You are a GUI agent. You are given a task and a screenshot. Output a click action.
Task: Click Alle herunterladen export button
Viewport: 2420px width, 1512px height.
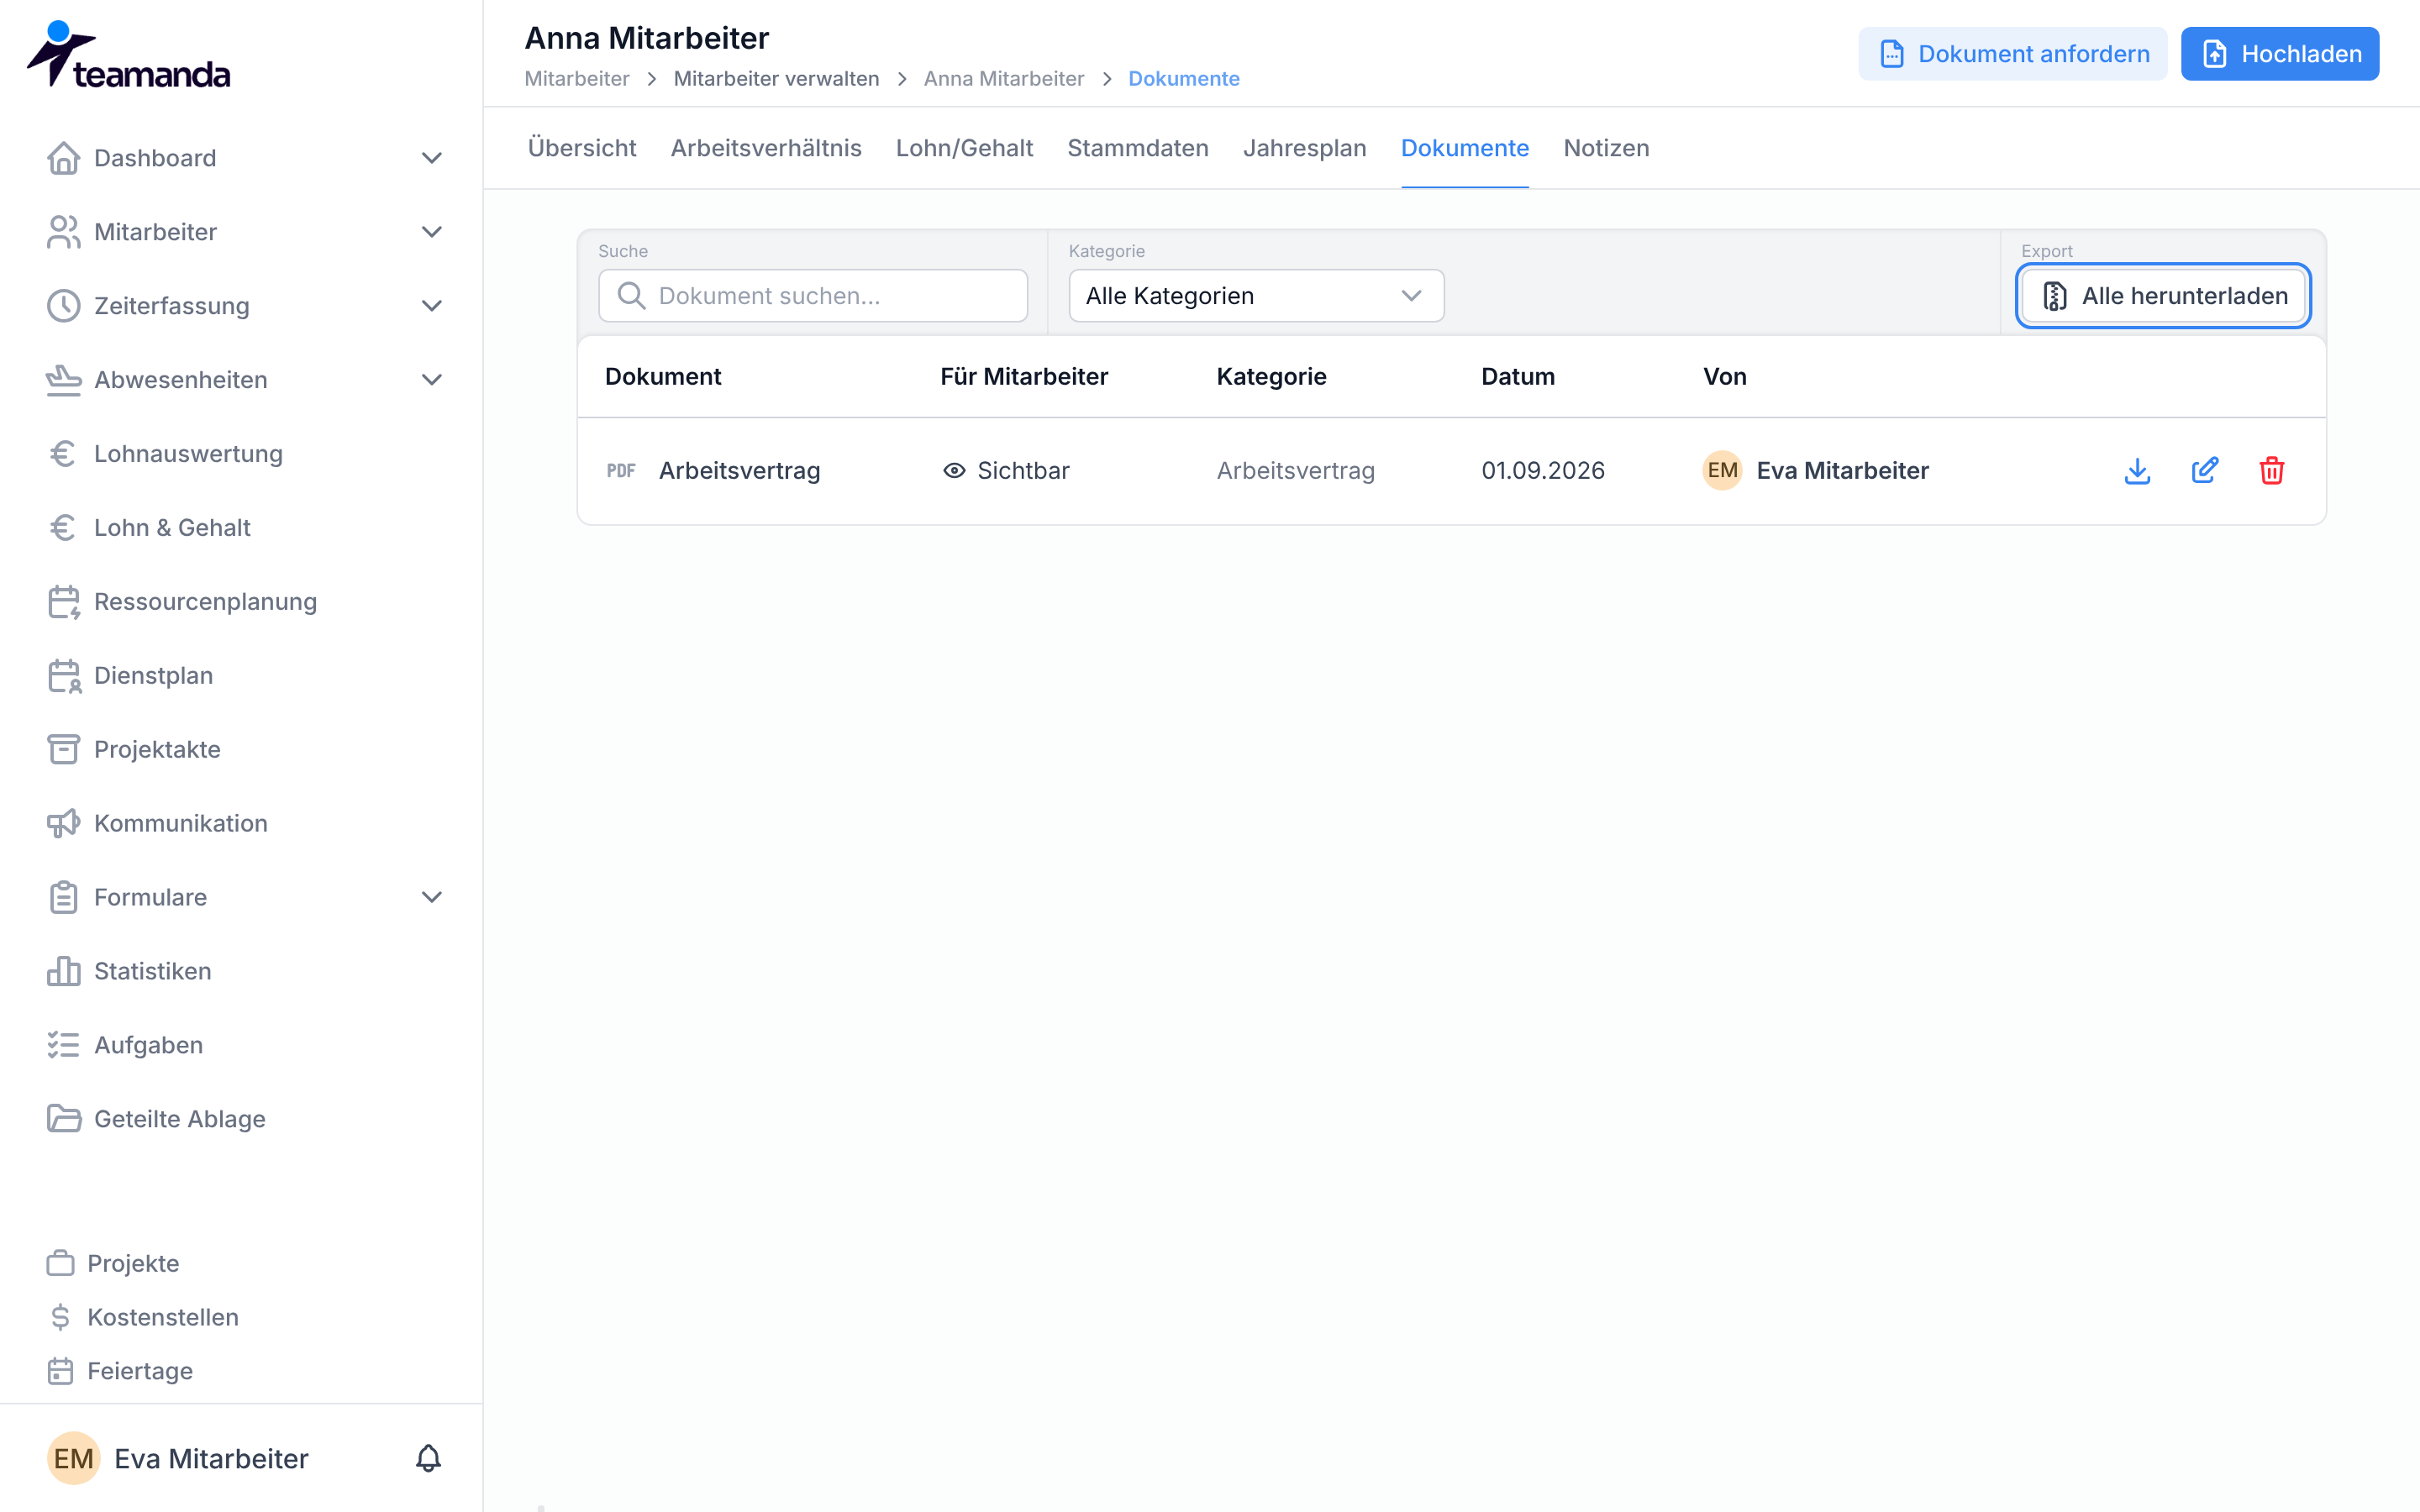2163,296
